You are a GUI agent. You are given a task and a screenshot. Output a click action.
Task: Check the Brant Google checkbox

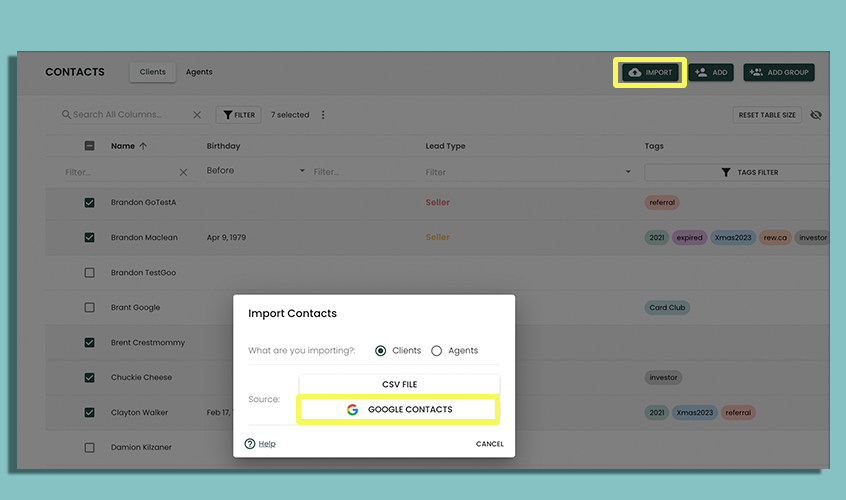tap(90, 308)
